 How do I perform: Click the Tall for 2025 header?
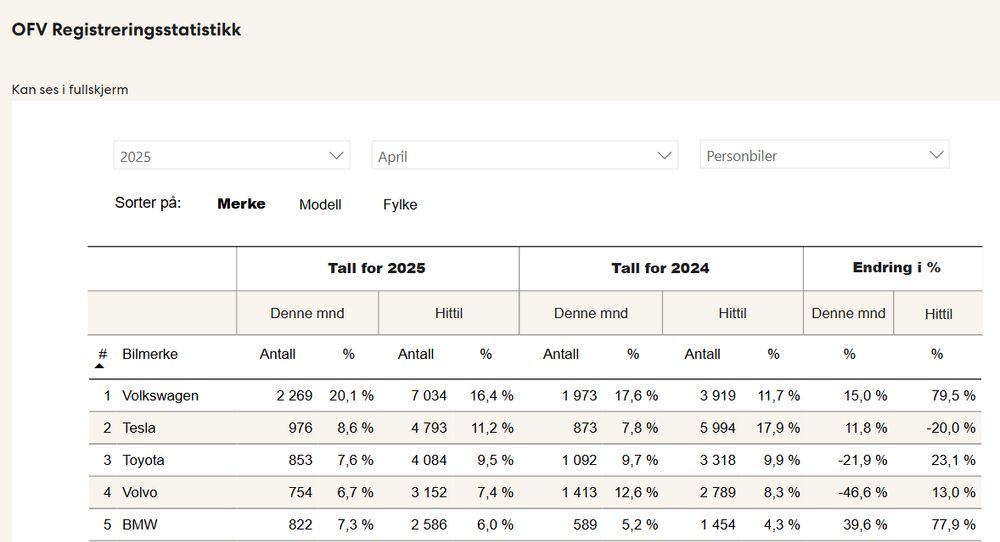[376, 268]
